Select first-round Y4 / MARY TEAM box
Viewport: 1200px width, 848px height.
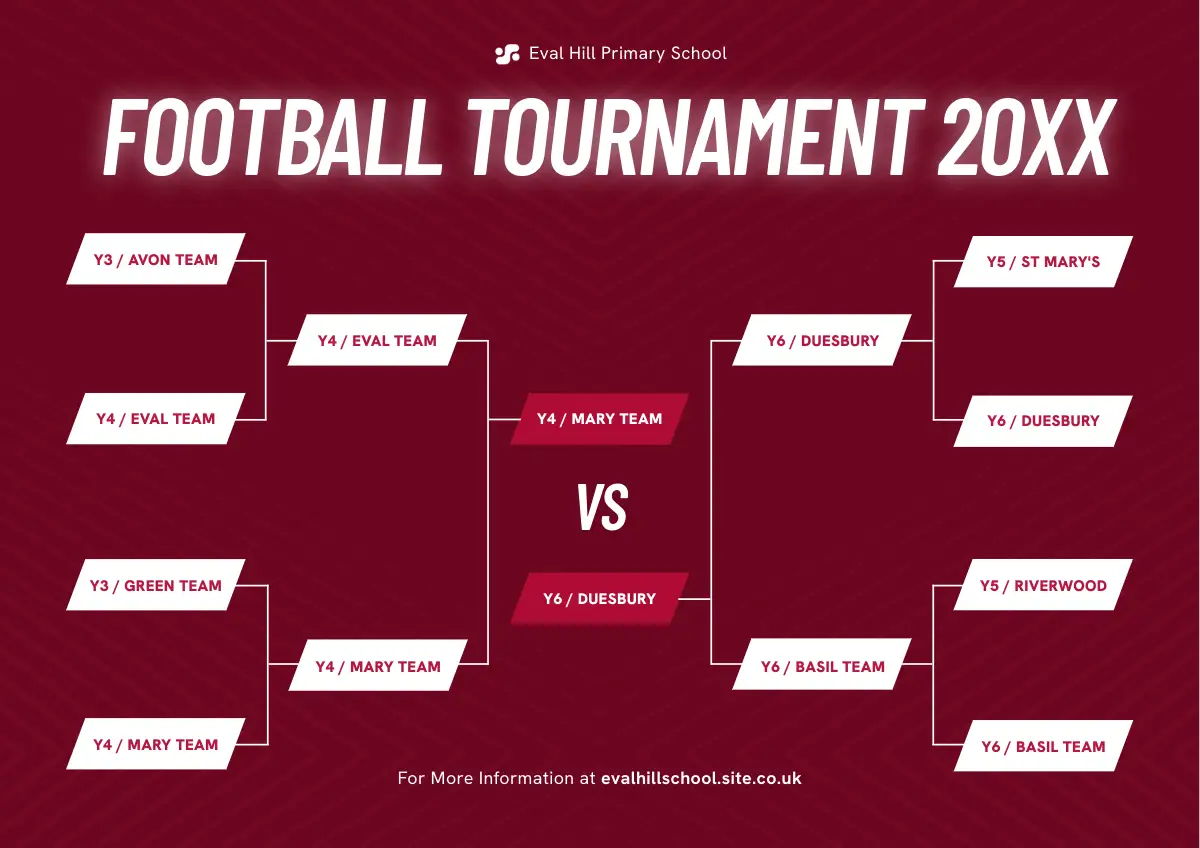pos(156,745)
